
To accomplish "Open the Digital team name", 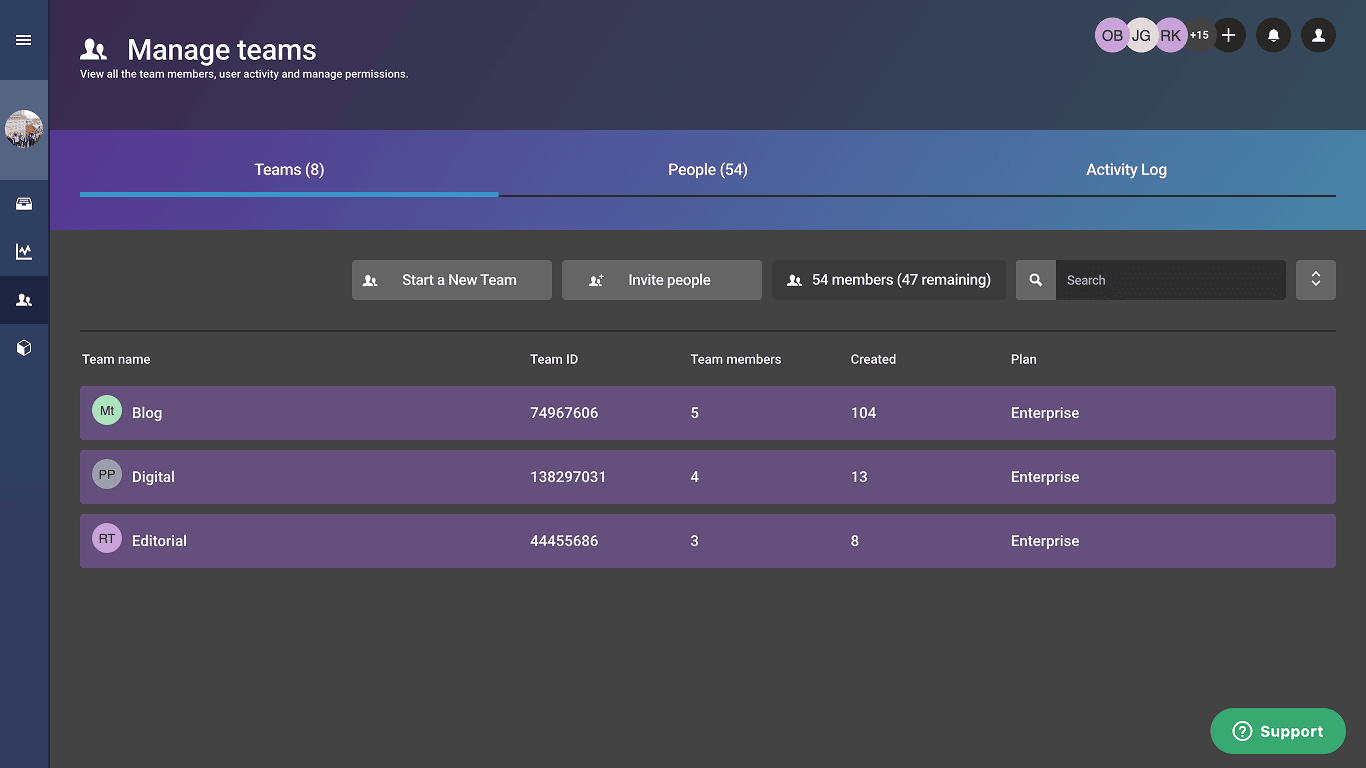I will click(153, 477).
